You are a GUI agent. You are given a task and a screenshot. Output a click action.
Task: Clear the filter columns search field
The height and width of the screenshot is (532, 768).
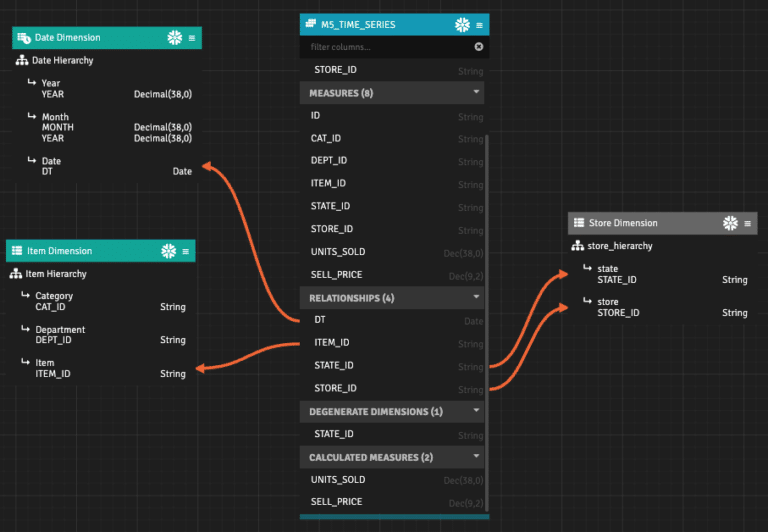tap(478, 47)
